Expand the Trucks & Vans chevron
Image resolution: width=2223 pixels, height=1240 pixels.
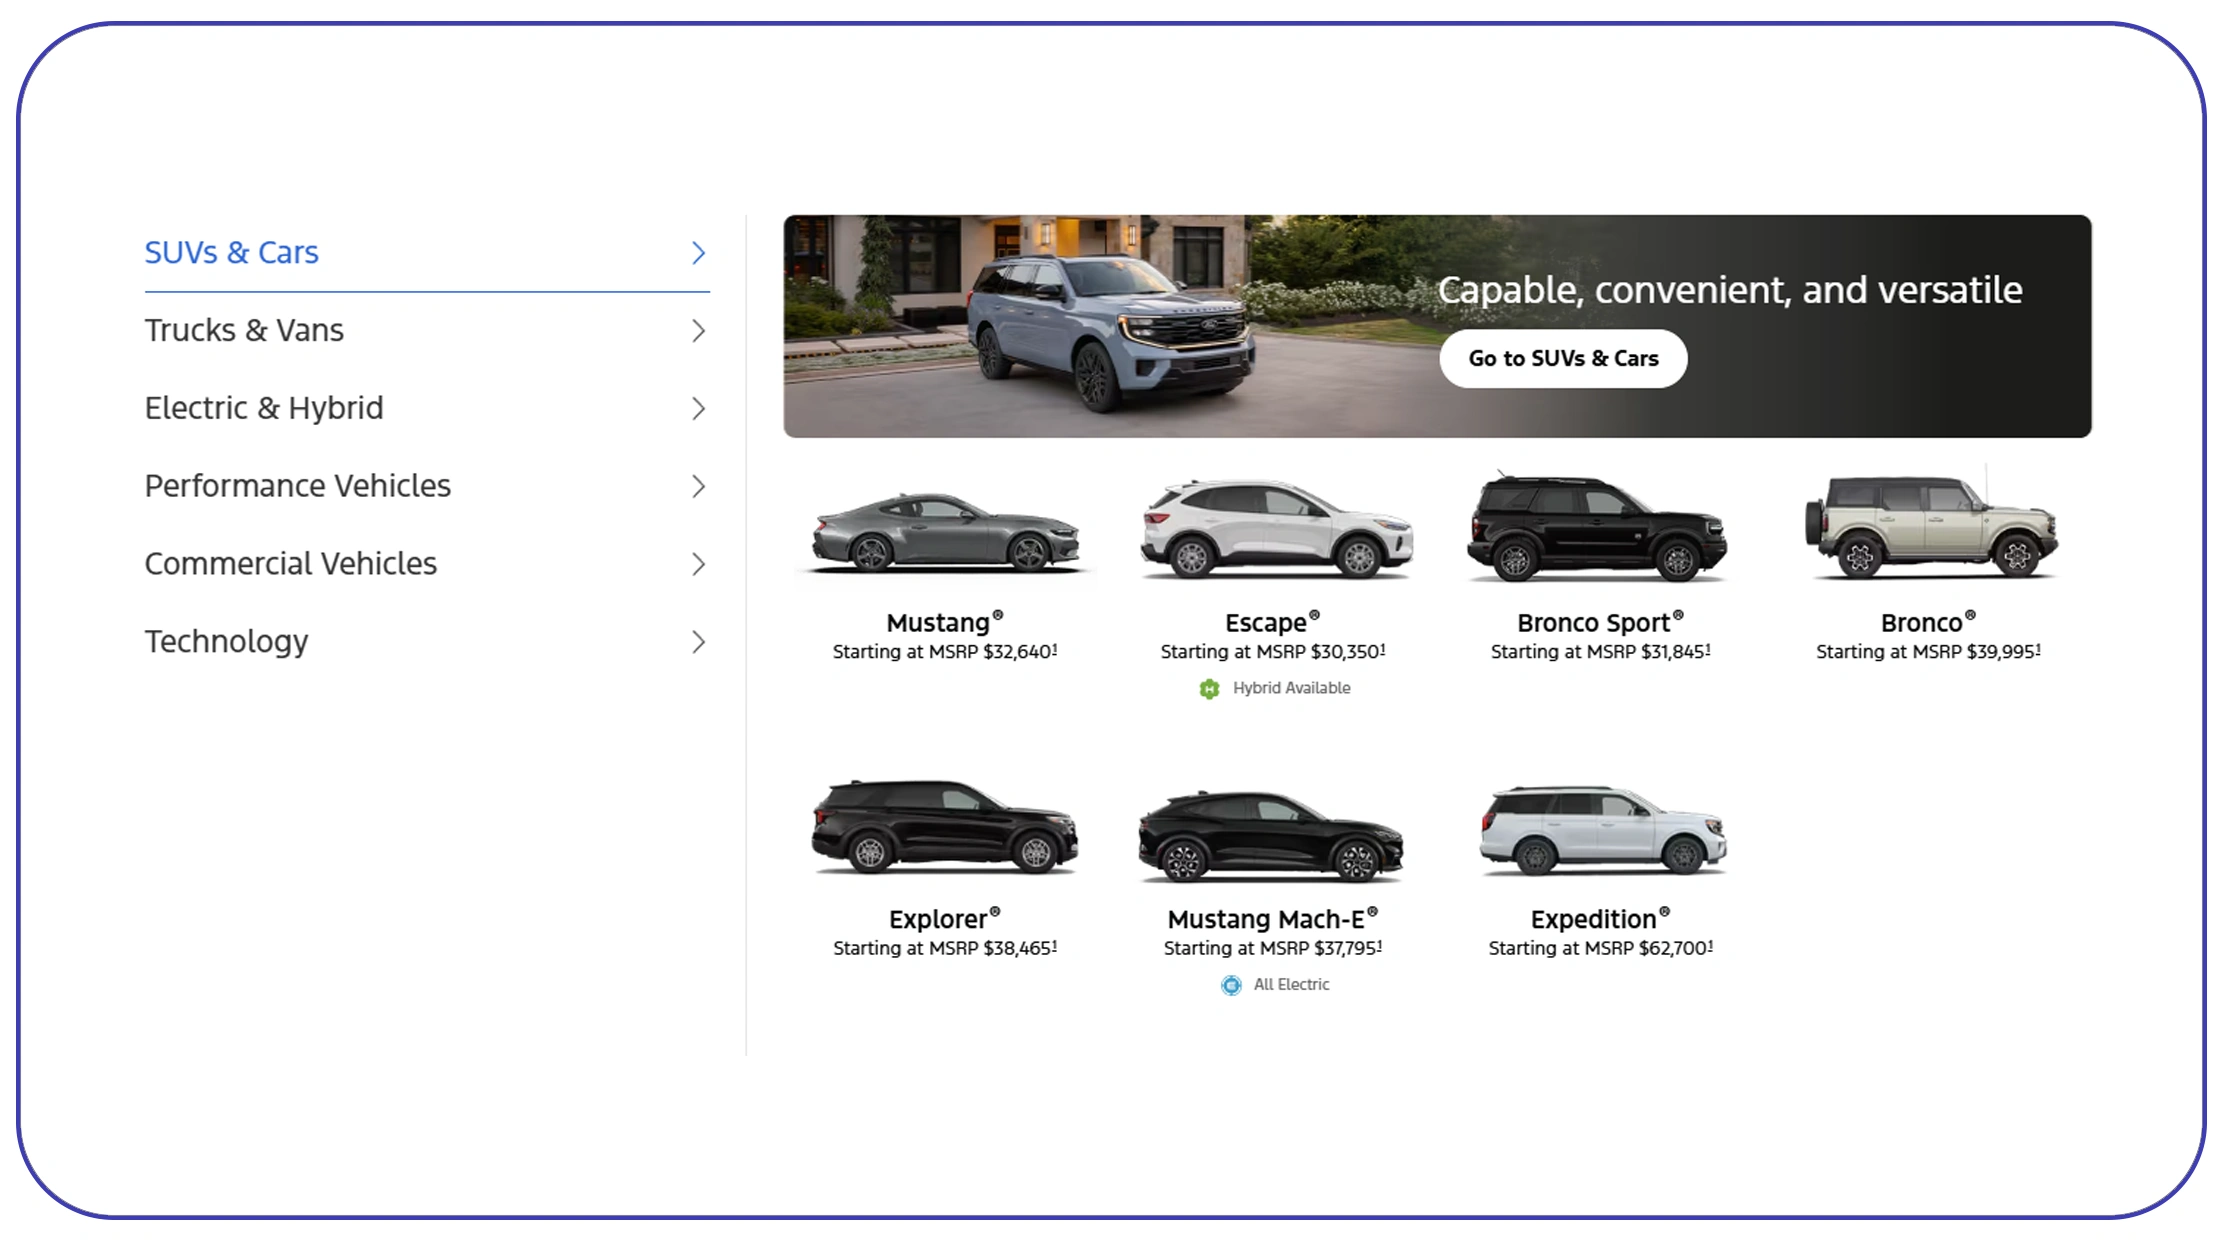[x=698, y=330]
